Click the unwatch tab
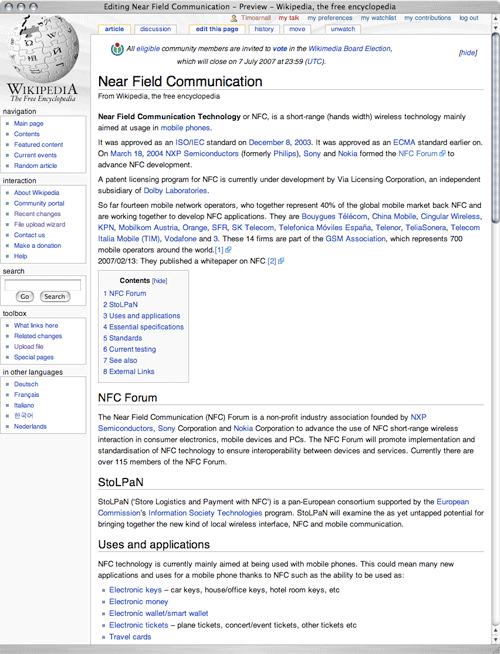The width and height of the screenshot is (500, 654). click(x=343, y=29)
